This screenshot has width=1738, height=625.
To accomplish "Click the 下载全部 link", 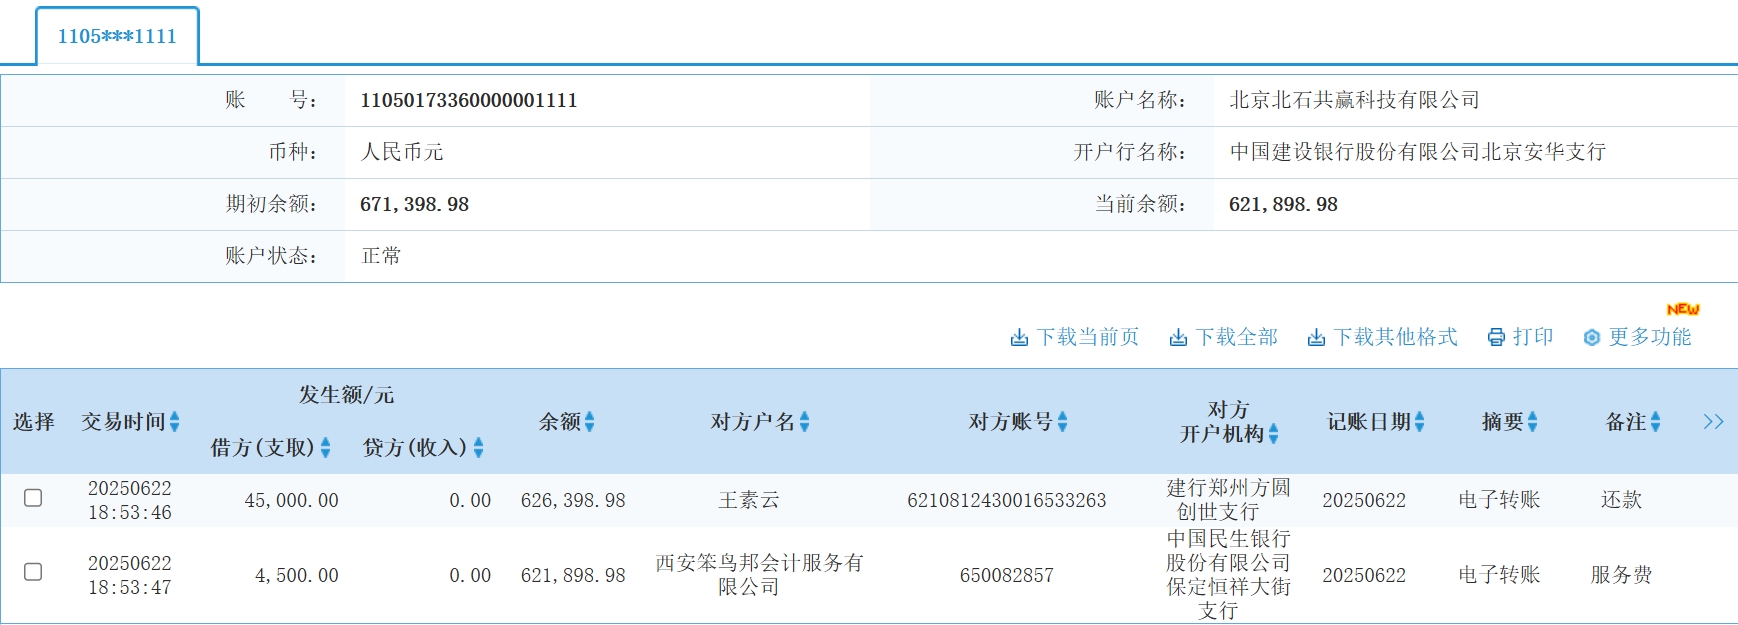I will pyautogui.click(x=1236, y=338).
